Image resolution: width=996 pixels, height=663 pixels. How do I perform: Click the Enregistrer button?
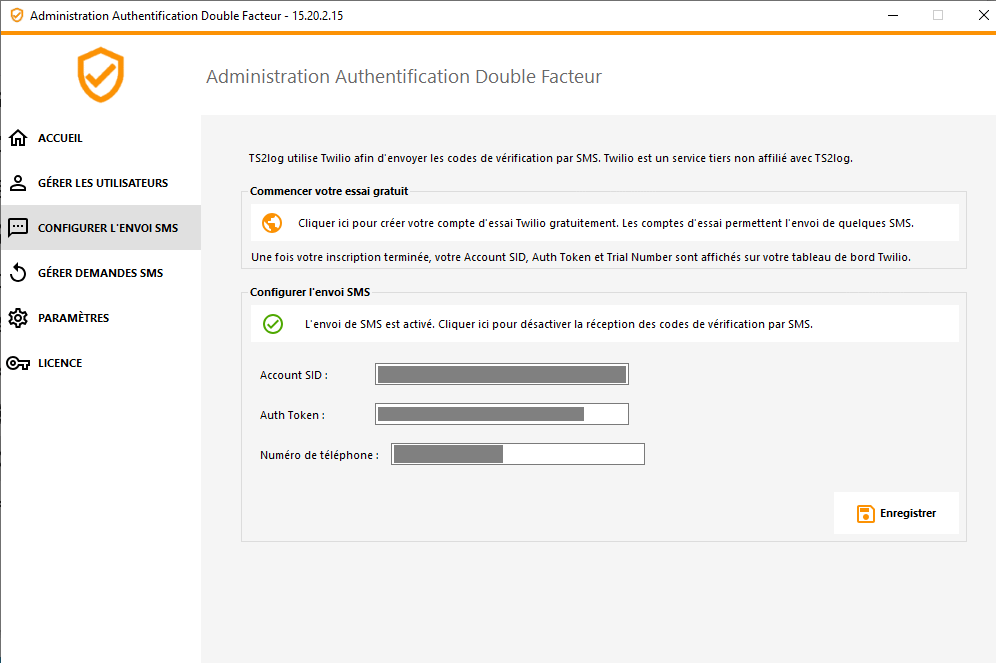click(896, 513)
